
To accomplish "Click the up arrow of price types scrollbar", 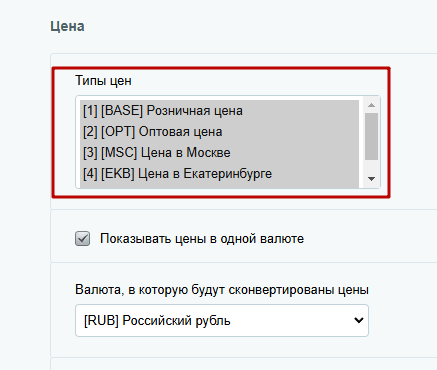I will [371, 105].
